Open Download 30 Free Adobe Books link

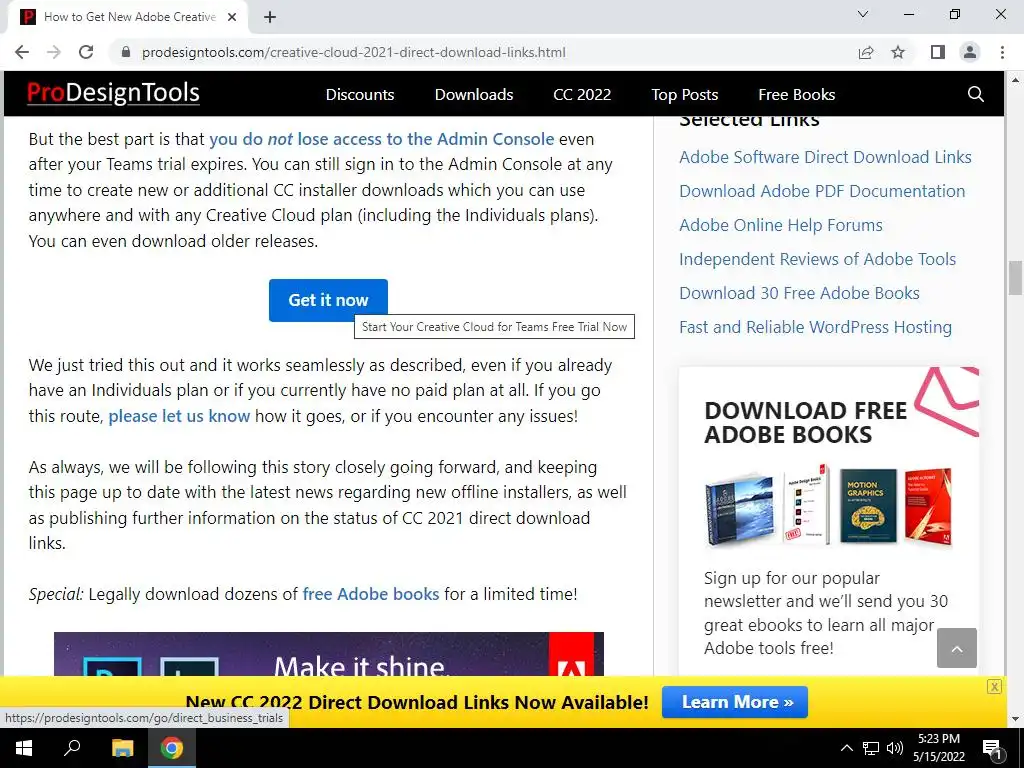coord(799,293)
